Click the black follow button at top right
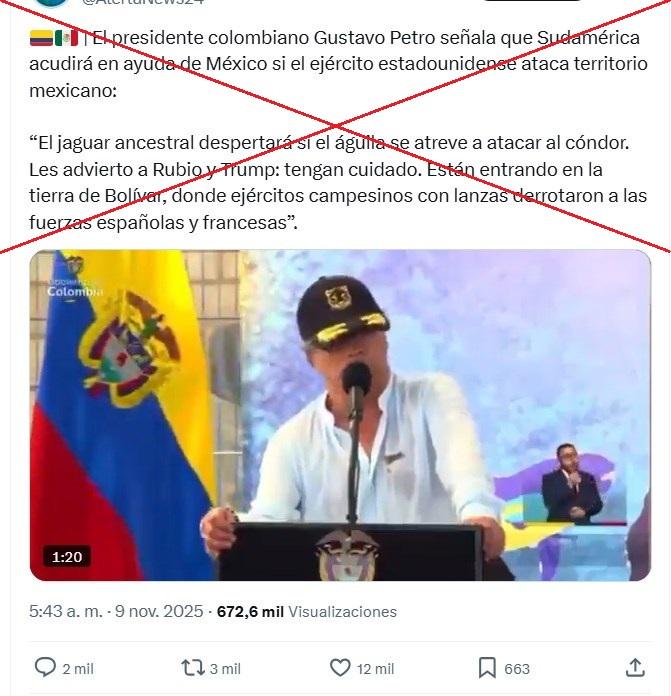 click(533, 0)
